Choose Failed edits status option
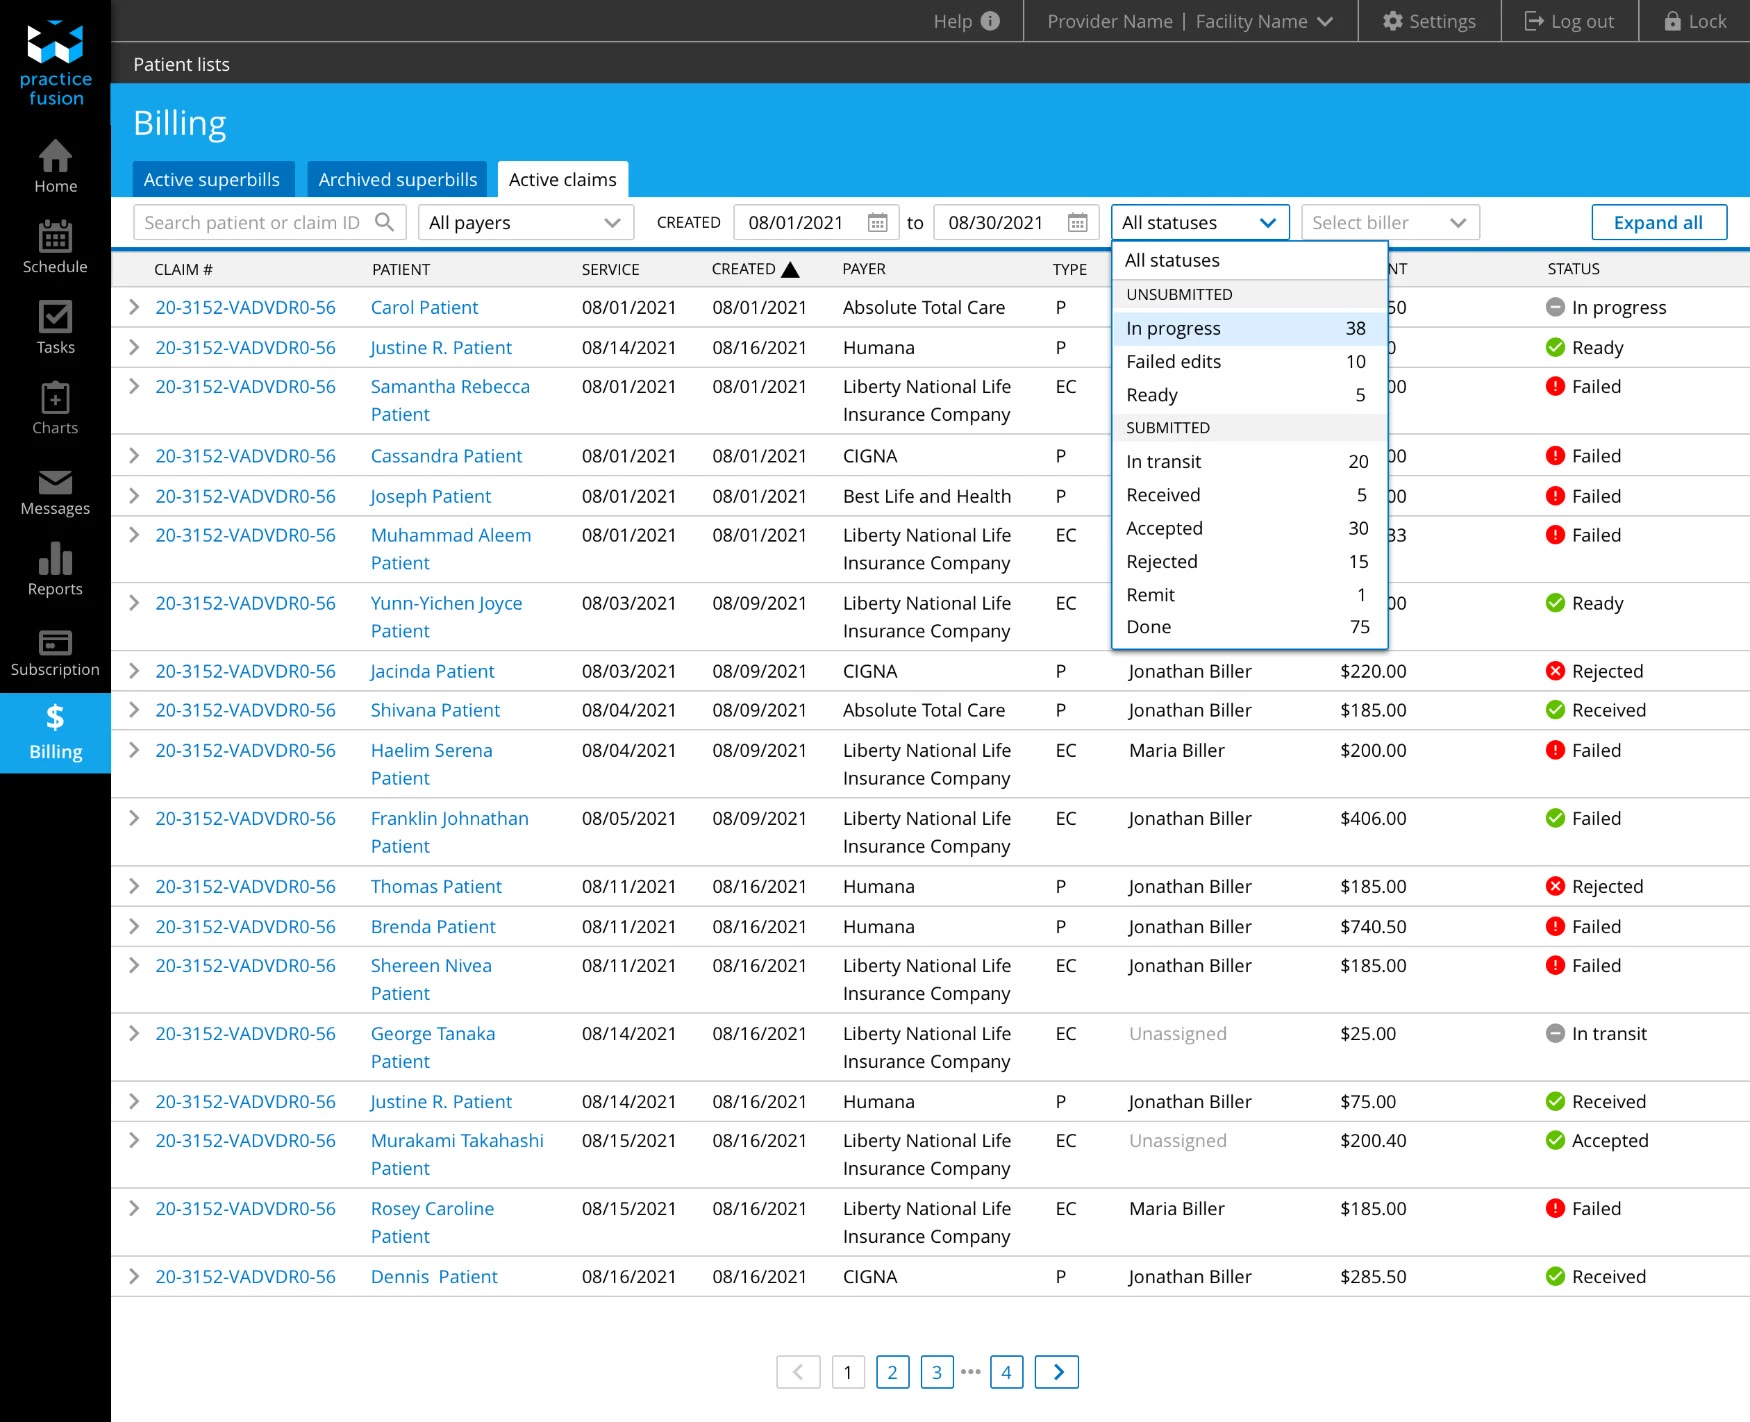Screen dimensions: 1750x1422 [x=1249, y=362]
